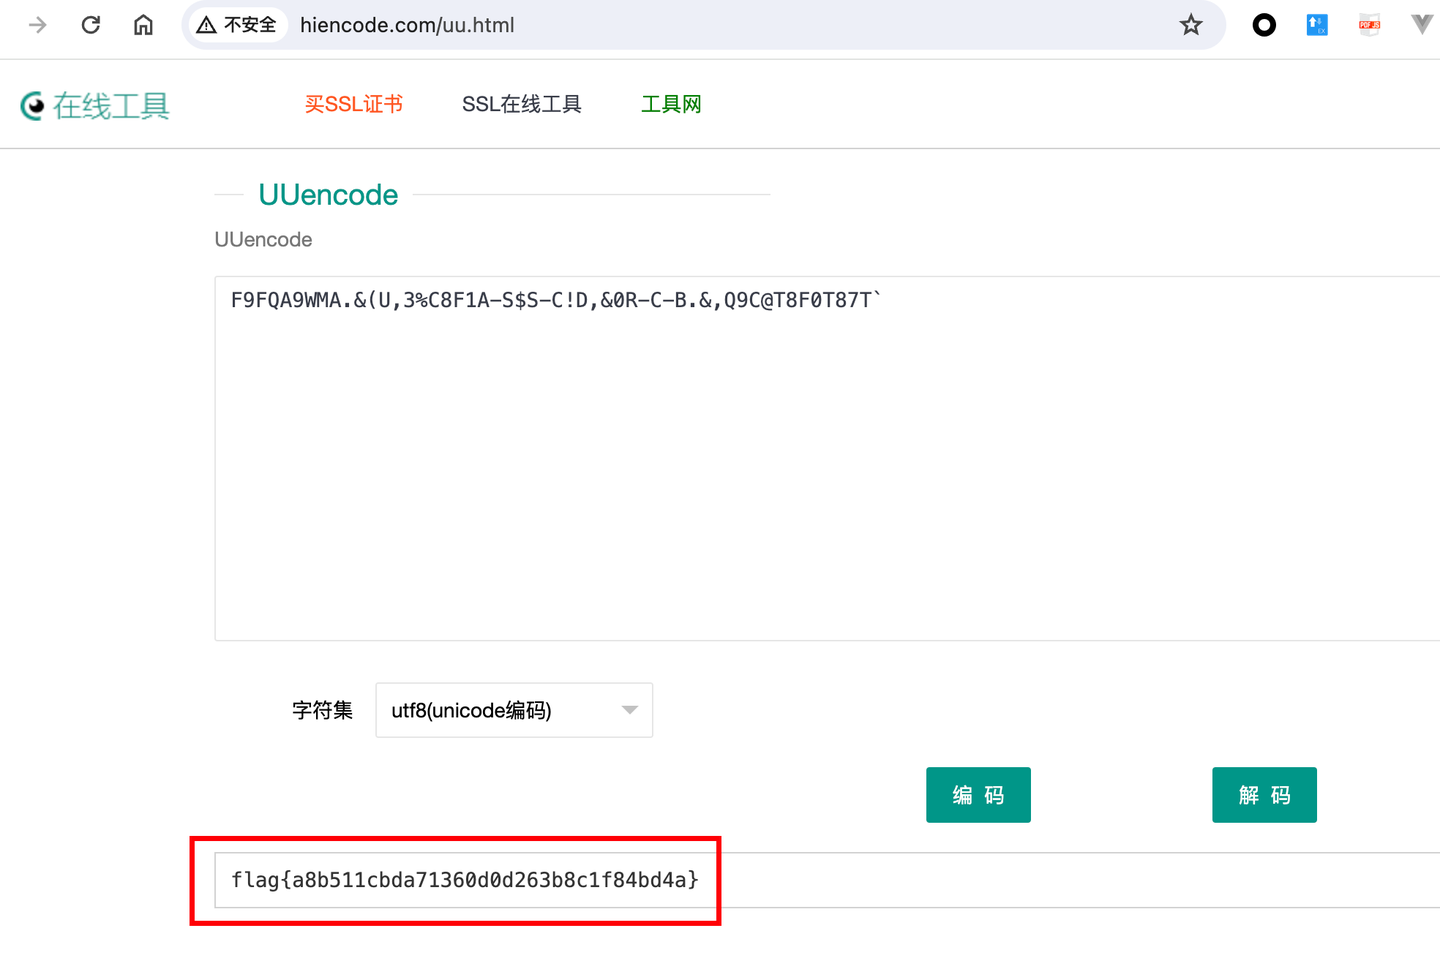Click the 在线工具 eye logo
This screenshot has height=980, width=1440.
pyautogui.click(x=31, y=105)
